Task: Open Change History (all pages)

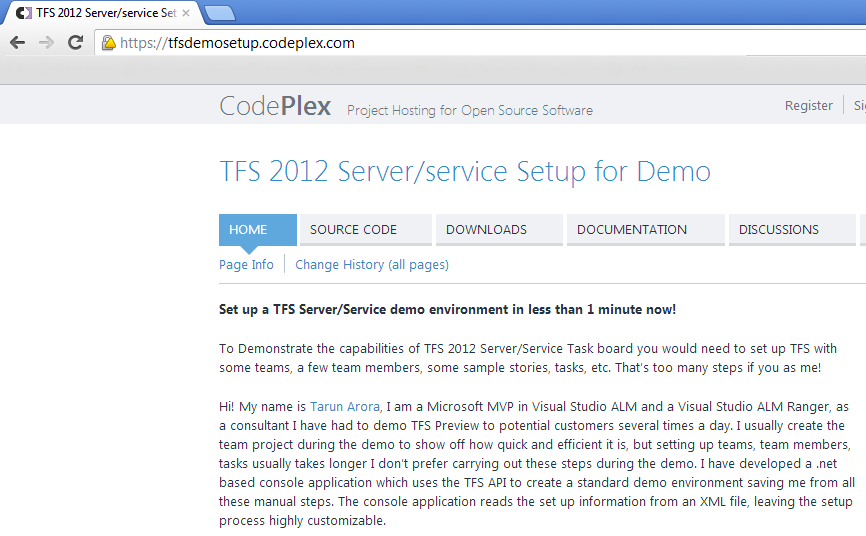Action: 372,265
